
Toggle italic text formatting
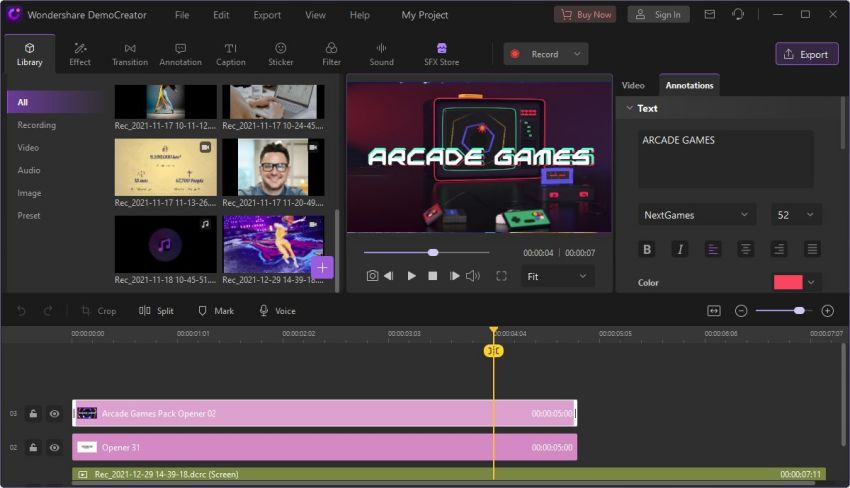[680, 249]
